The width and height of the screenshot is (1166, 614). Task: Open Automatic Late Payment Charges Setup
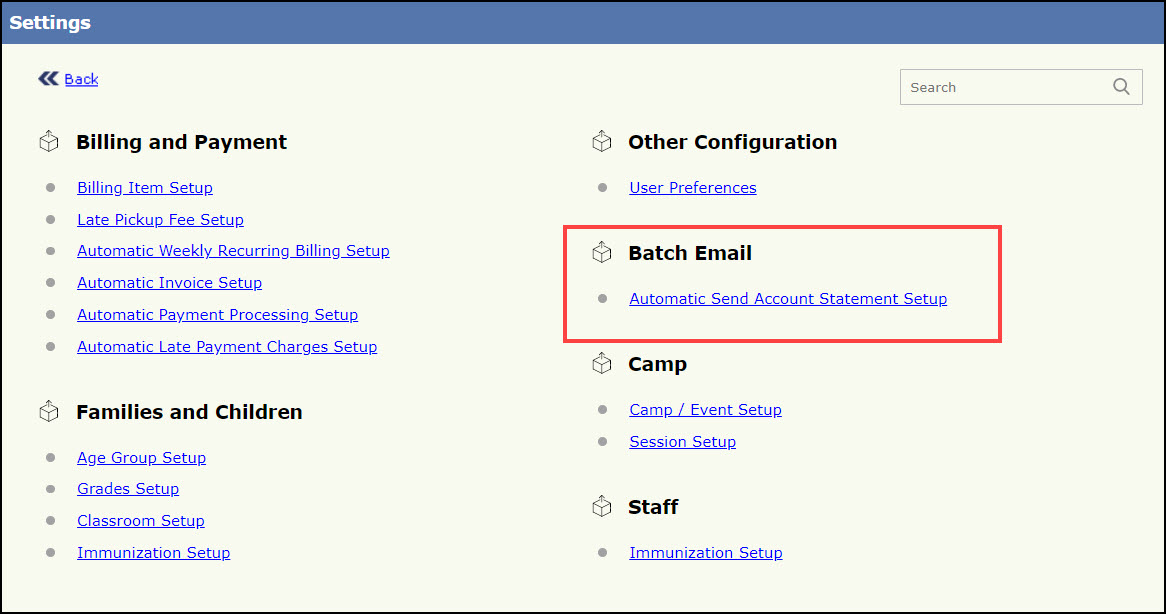tap(227, 347)
